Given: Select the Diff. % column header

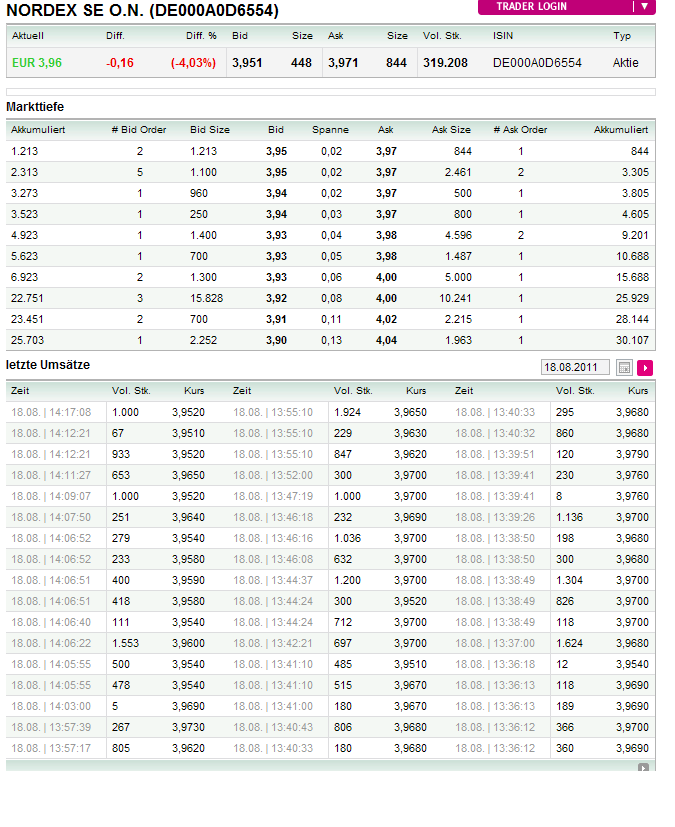Looking at the screenshot, I should click(x=201, y=36).
